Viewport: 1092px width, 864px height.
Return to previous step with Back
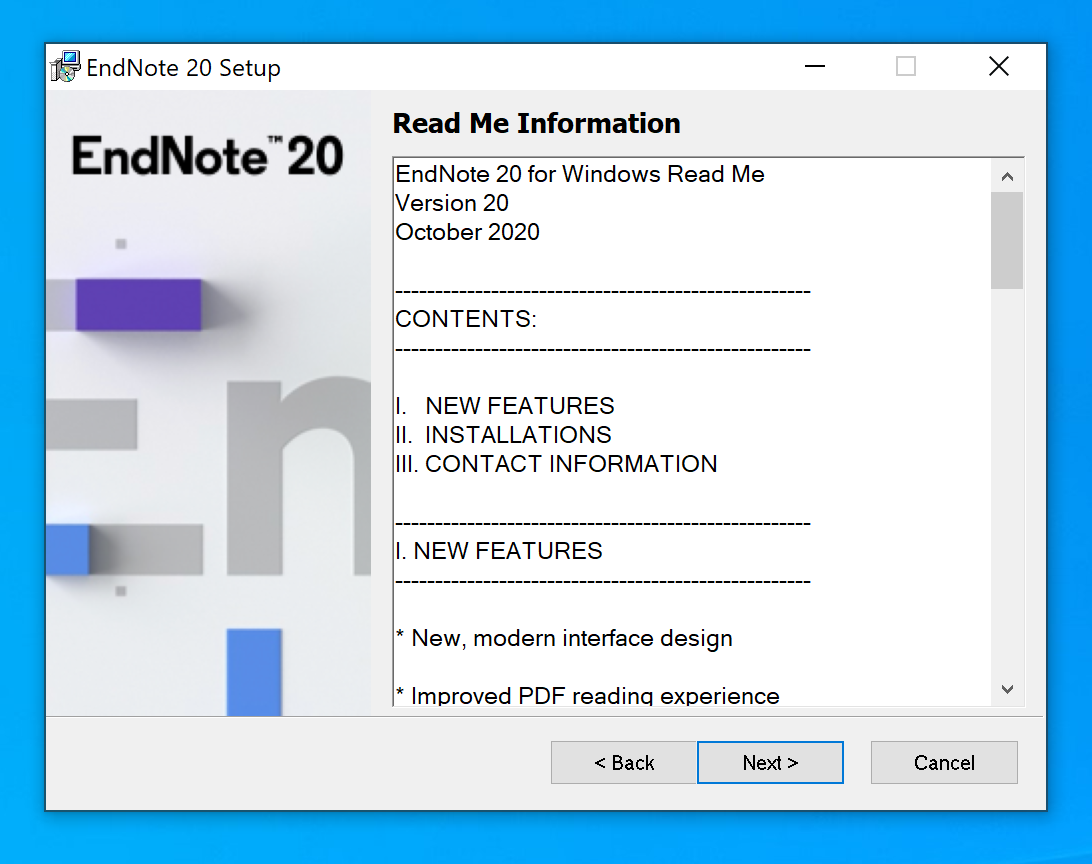pos(624,763)
